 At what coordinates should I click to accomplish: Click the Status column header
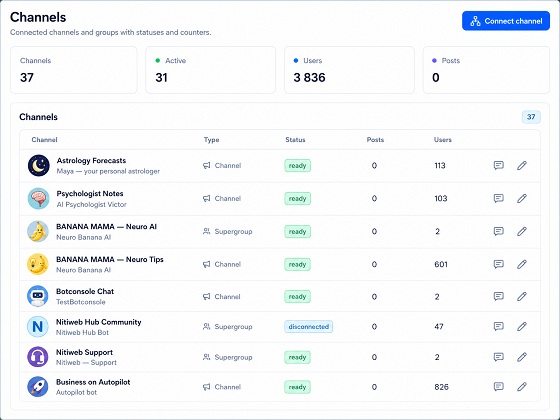(x=295, y=140)
